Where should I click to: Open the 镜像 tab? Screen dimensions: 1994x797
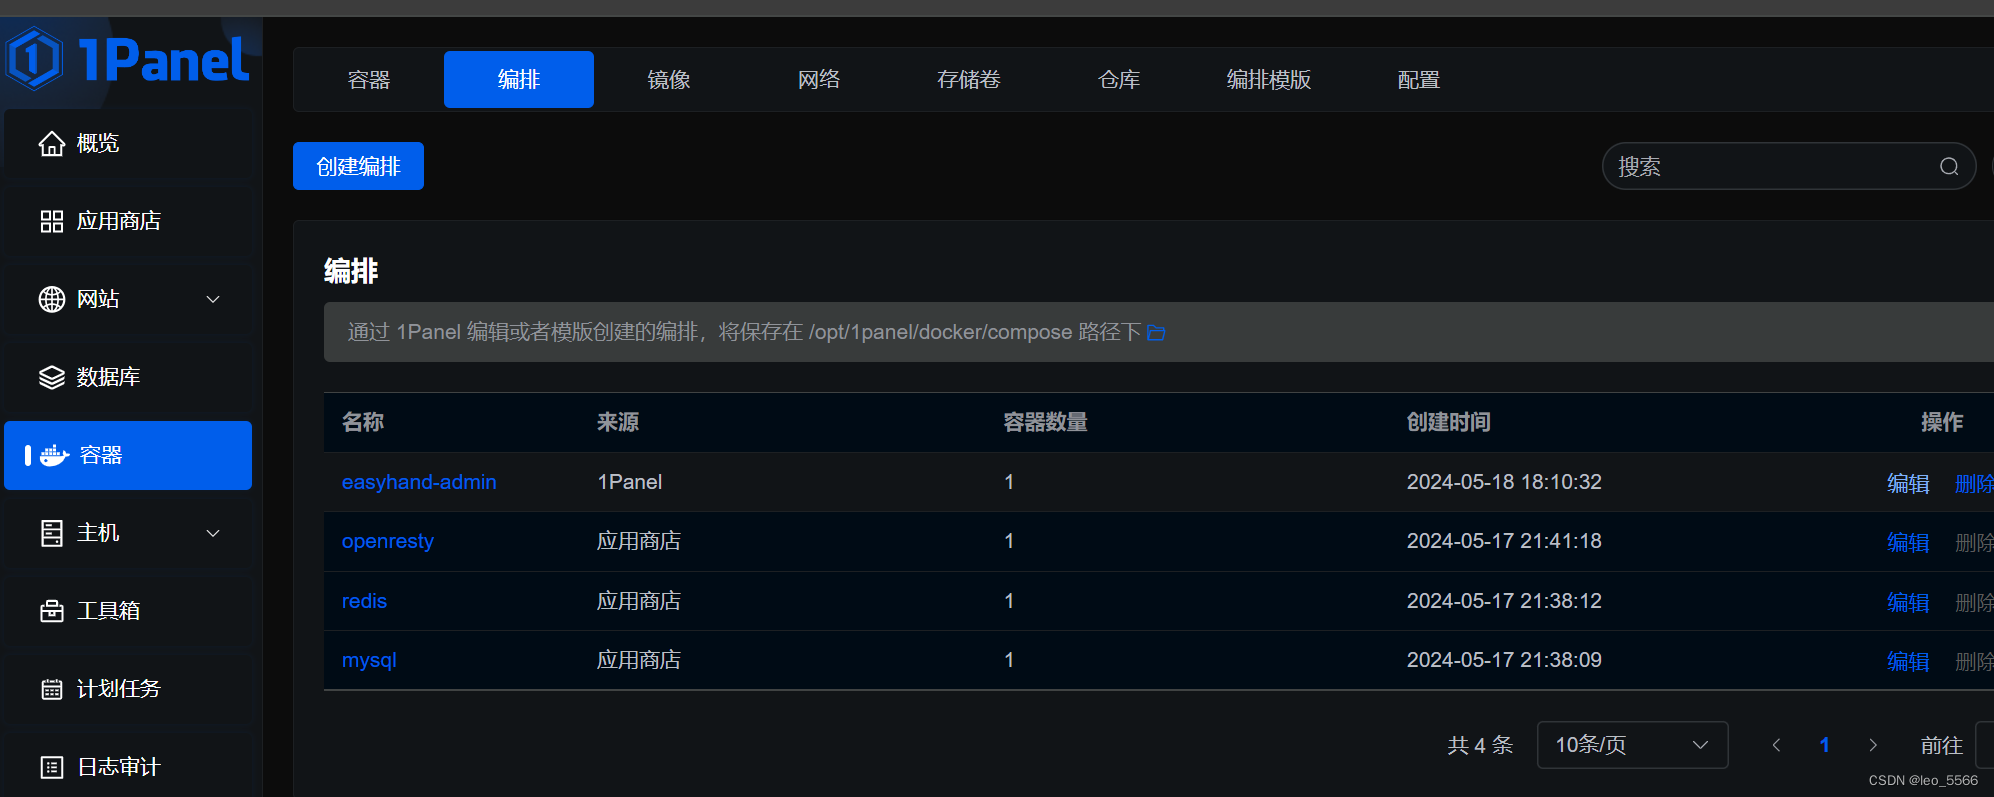(x=669, y=79)
